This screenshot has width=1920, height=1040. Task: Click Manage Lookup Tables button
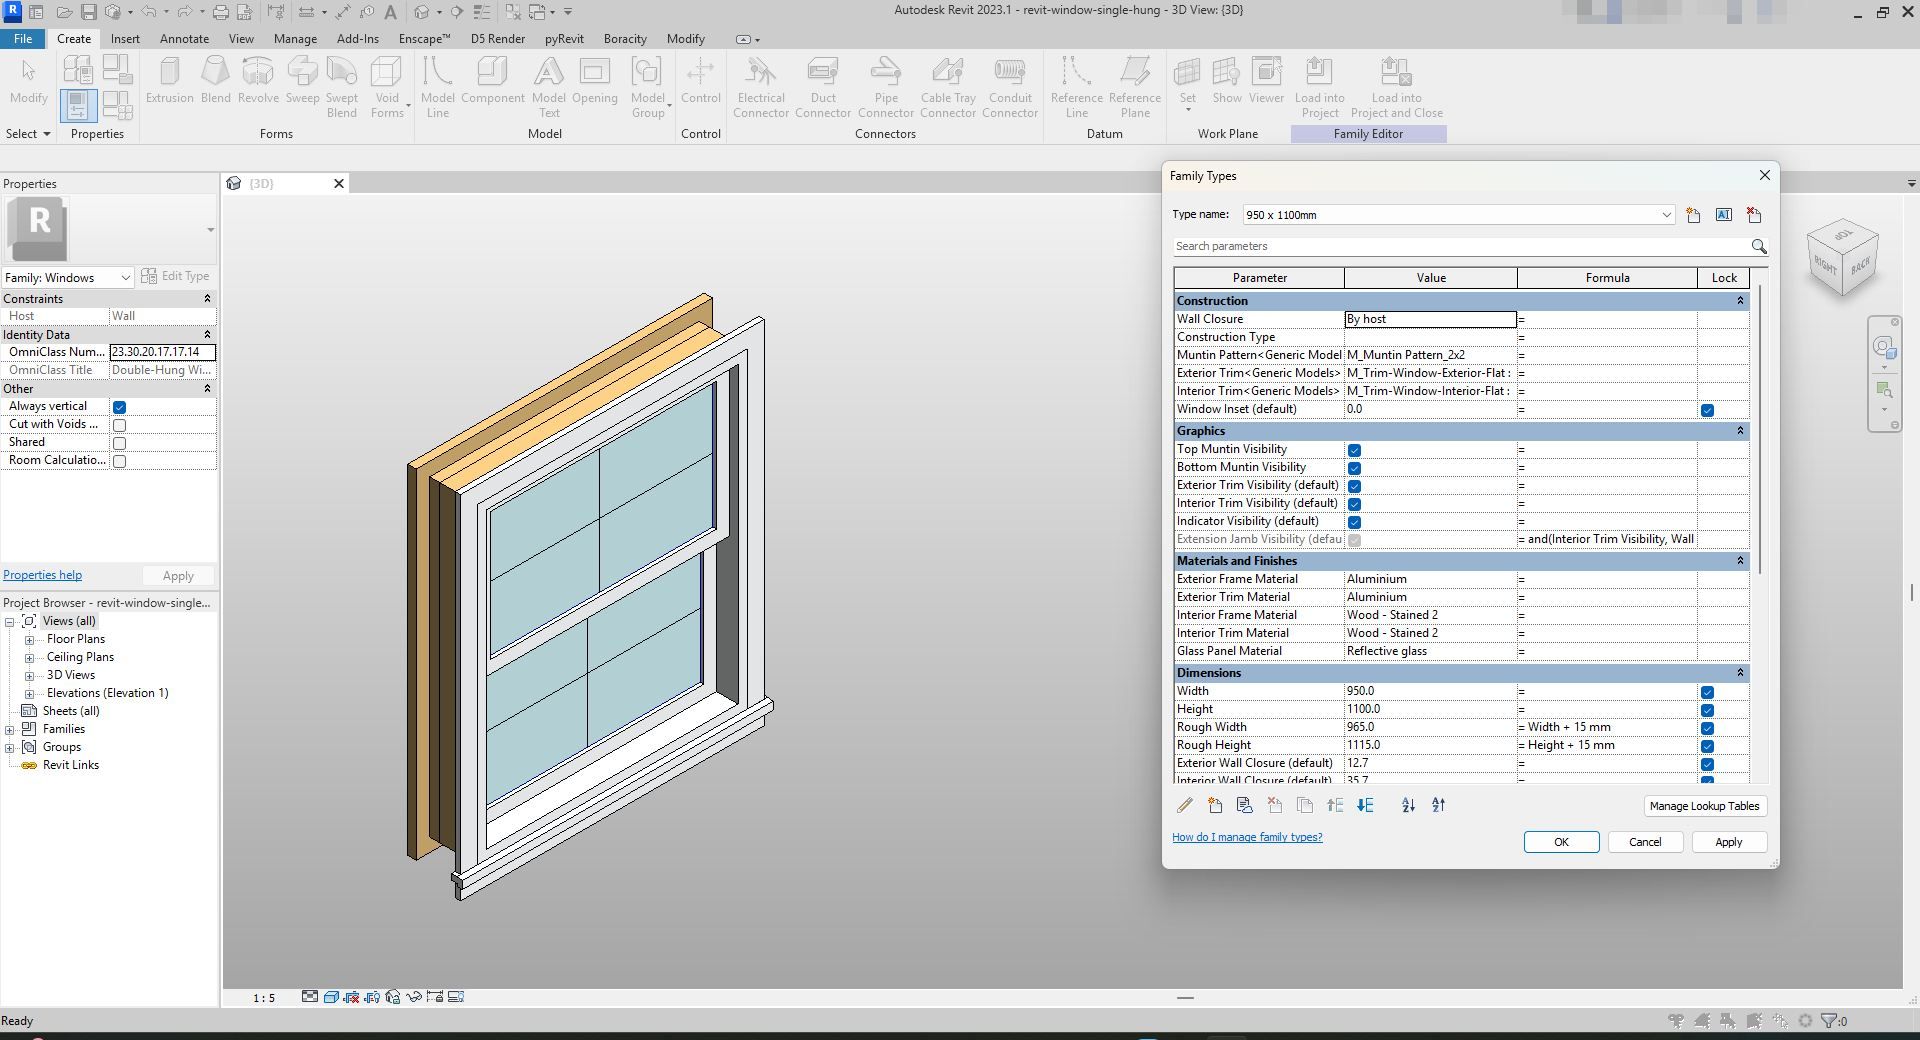tap(1704, 806)
